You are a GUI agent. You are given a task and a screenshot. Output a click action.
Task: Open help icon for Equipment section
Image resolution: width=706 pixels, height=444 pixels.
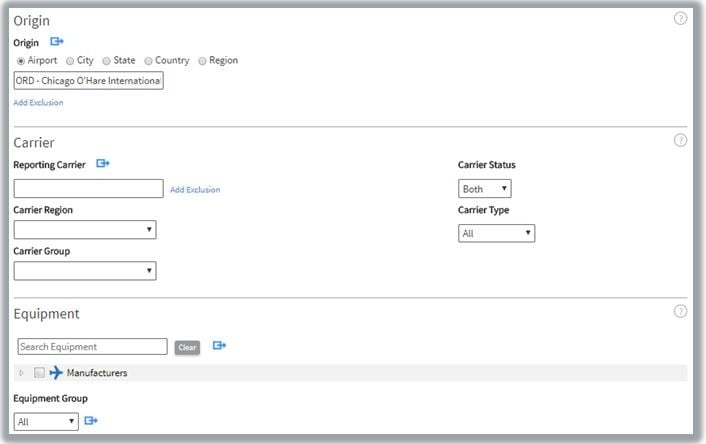681,311
